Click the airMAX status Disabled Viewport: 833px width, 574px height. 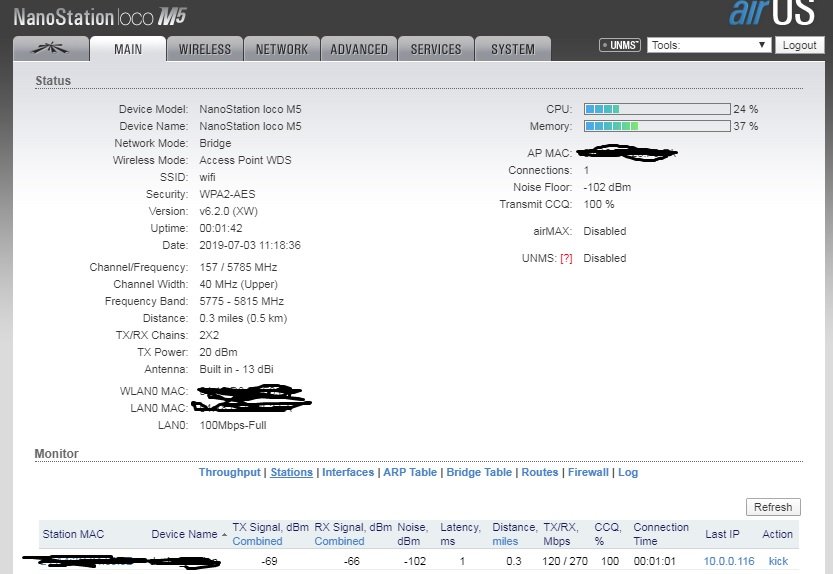(605, 231)
